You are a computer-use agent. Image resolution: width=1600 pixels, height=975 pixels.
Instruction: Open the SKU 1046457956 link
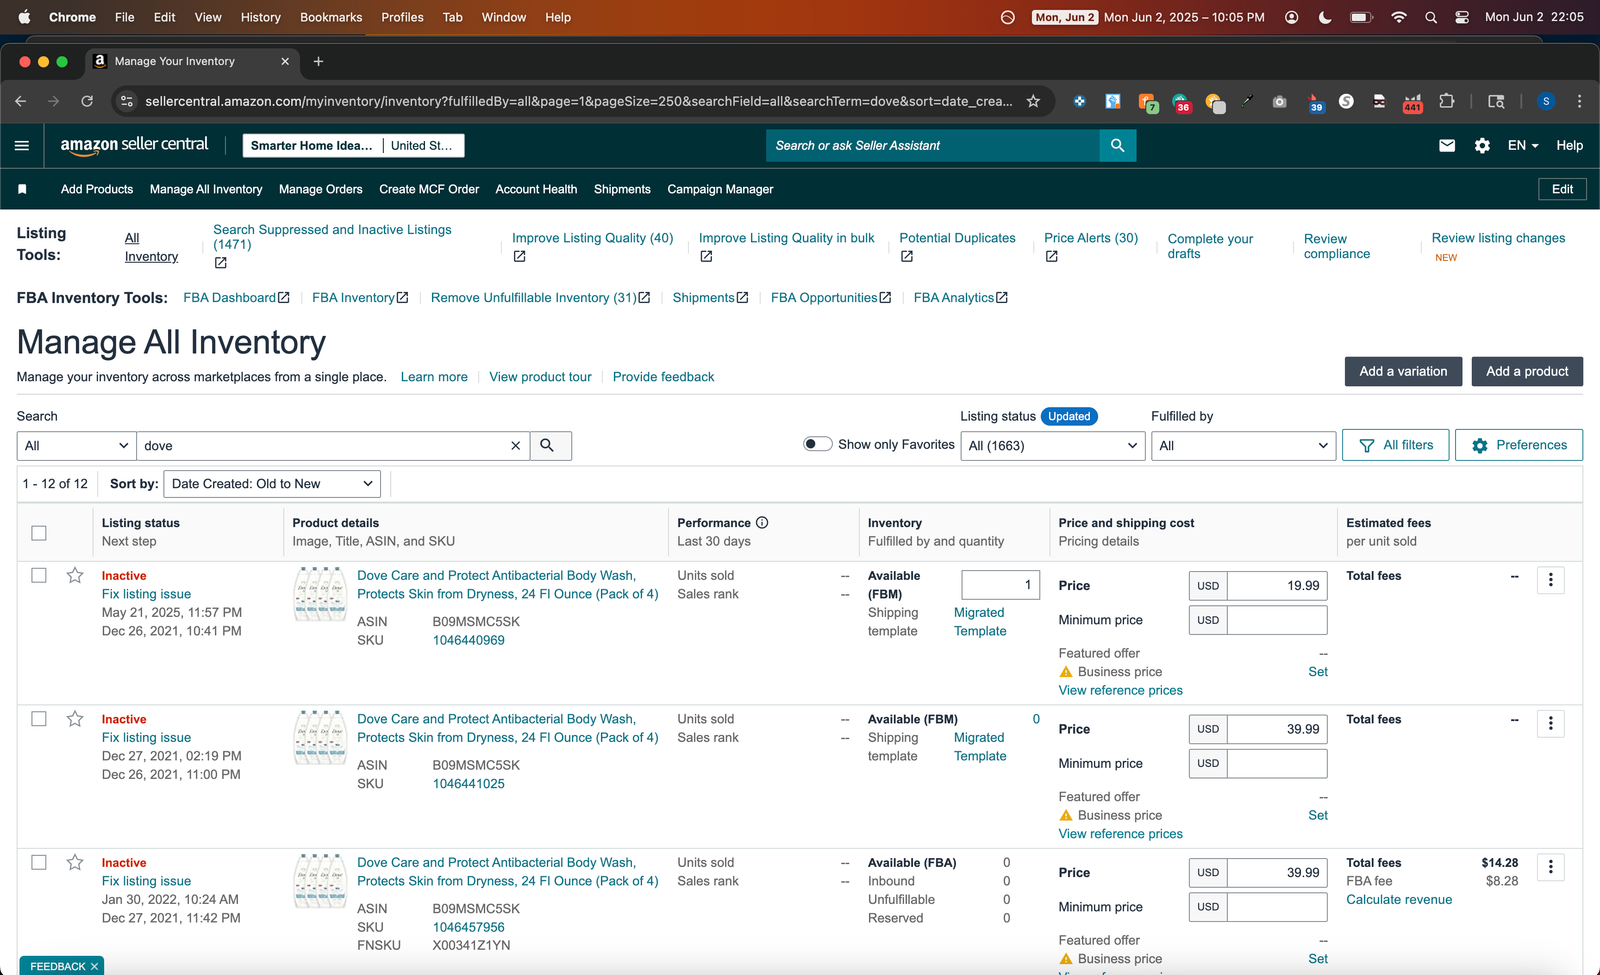coord(469,927)
